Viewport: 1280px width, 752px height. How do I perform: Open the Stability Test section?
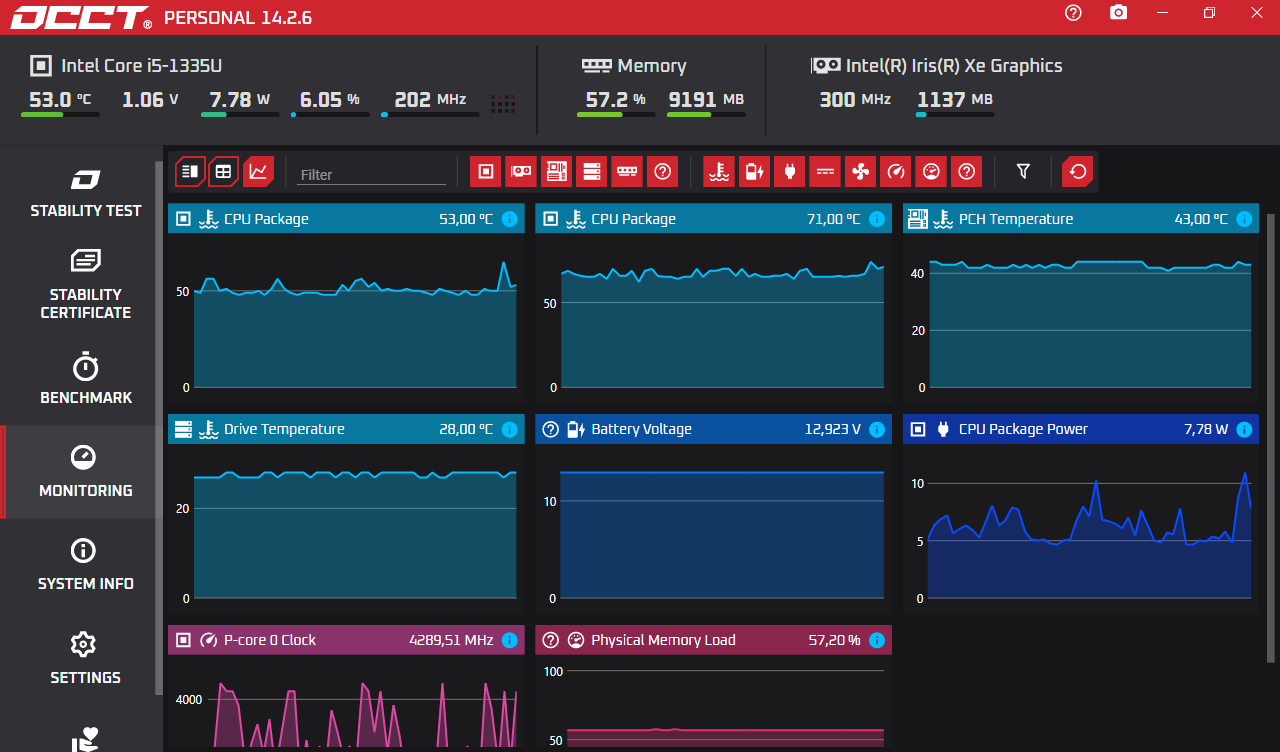(86, 193)
